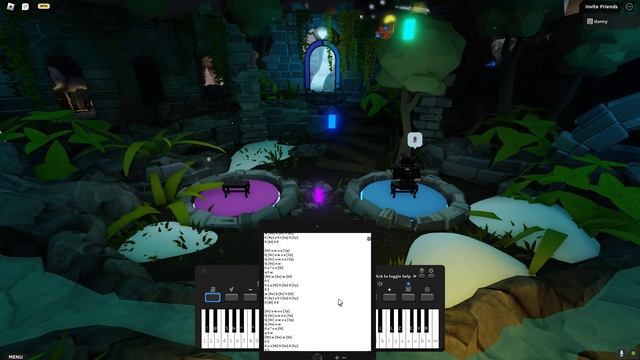This screenshot has width=640, height=360.
Task: Open the Roblox main menu logo
Action: [x=11, y=7]
